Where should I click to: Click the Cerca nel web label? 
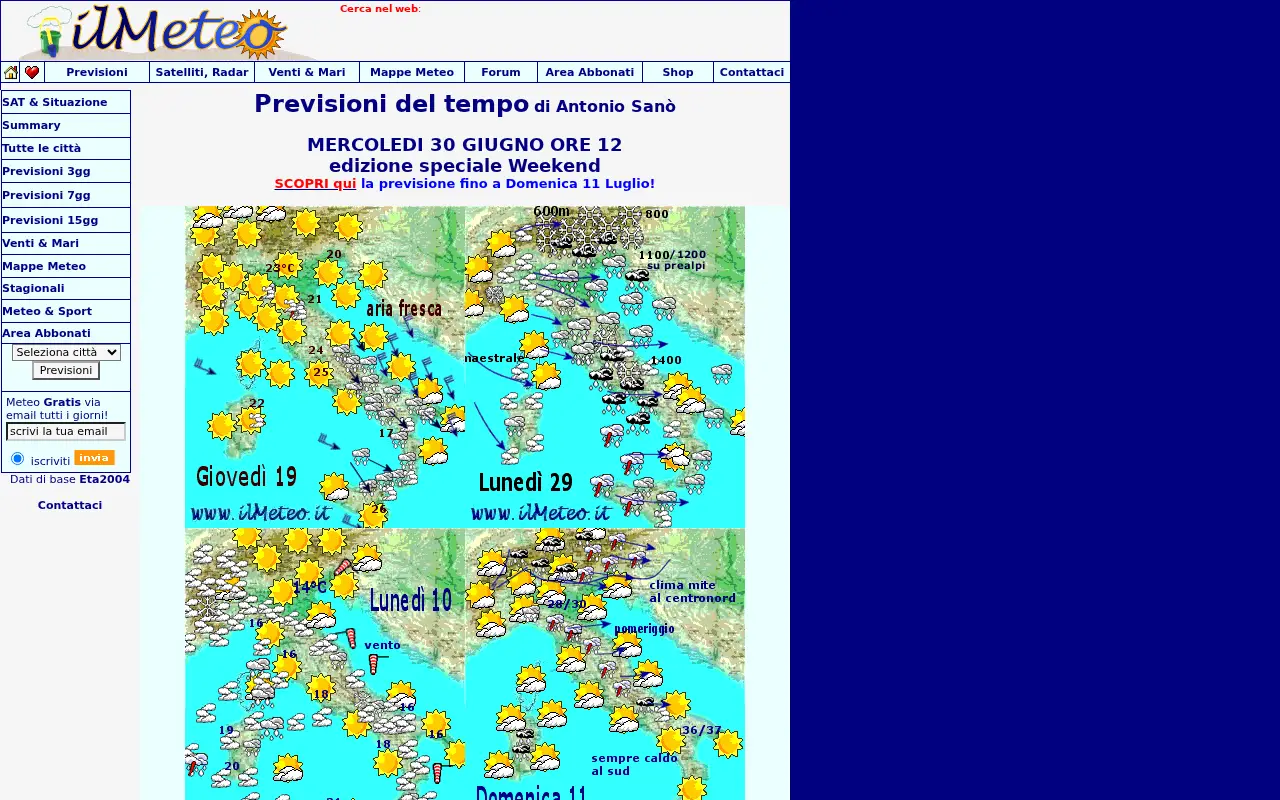coord(379,9)
